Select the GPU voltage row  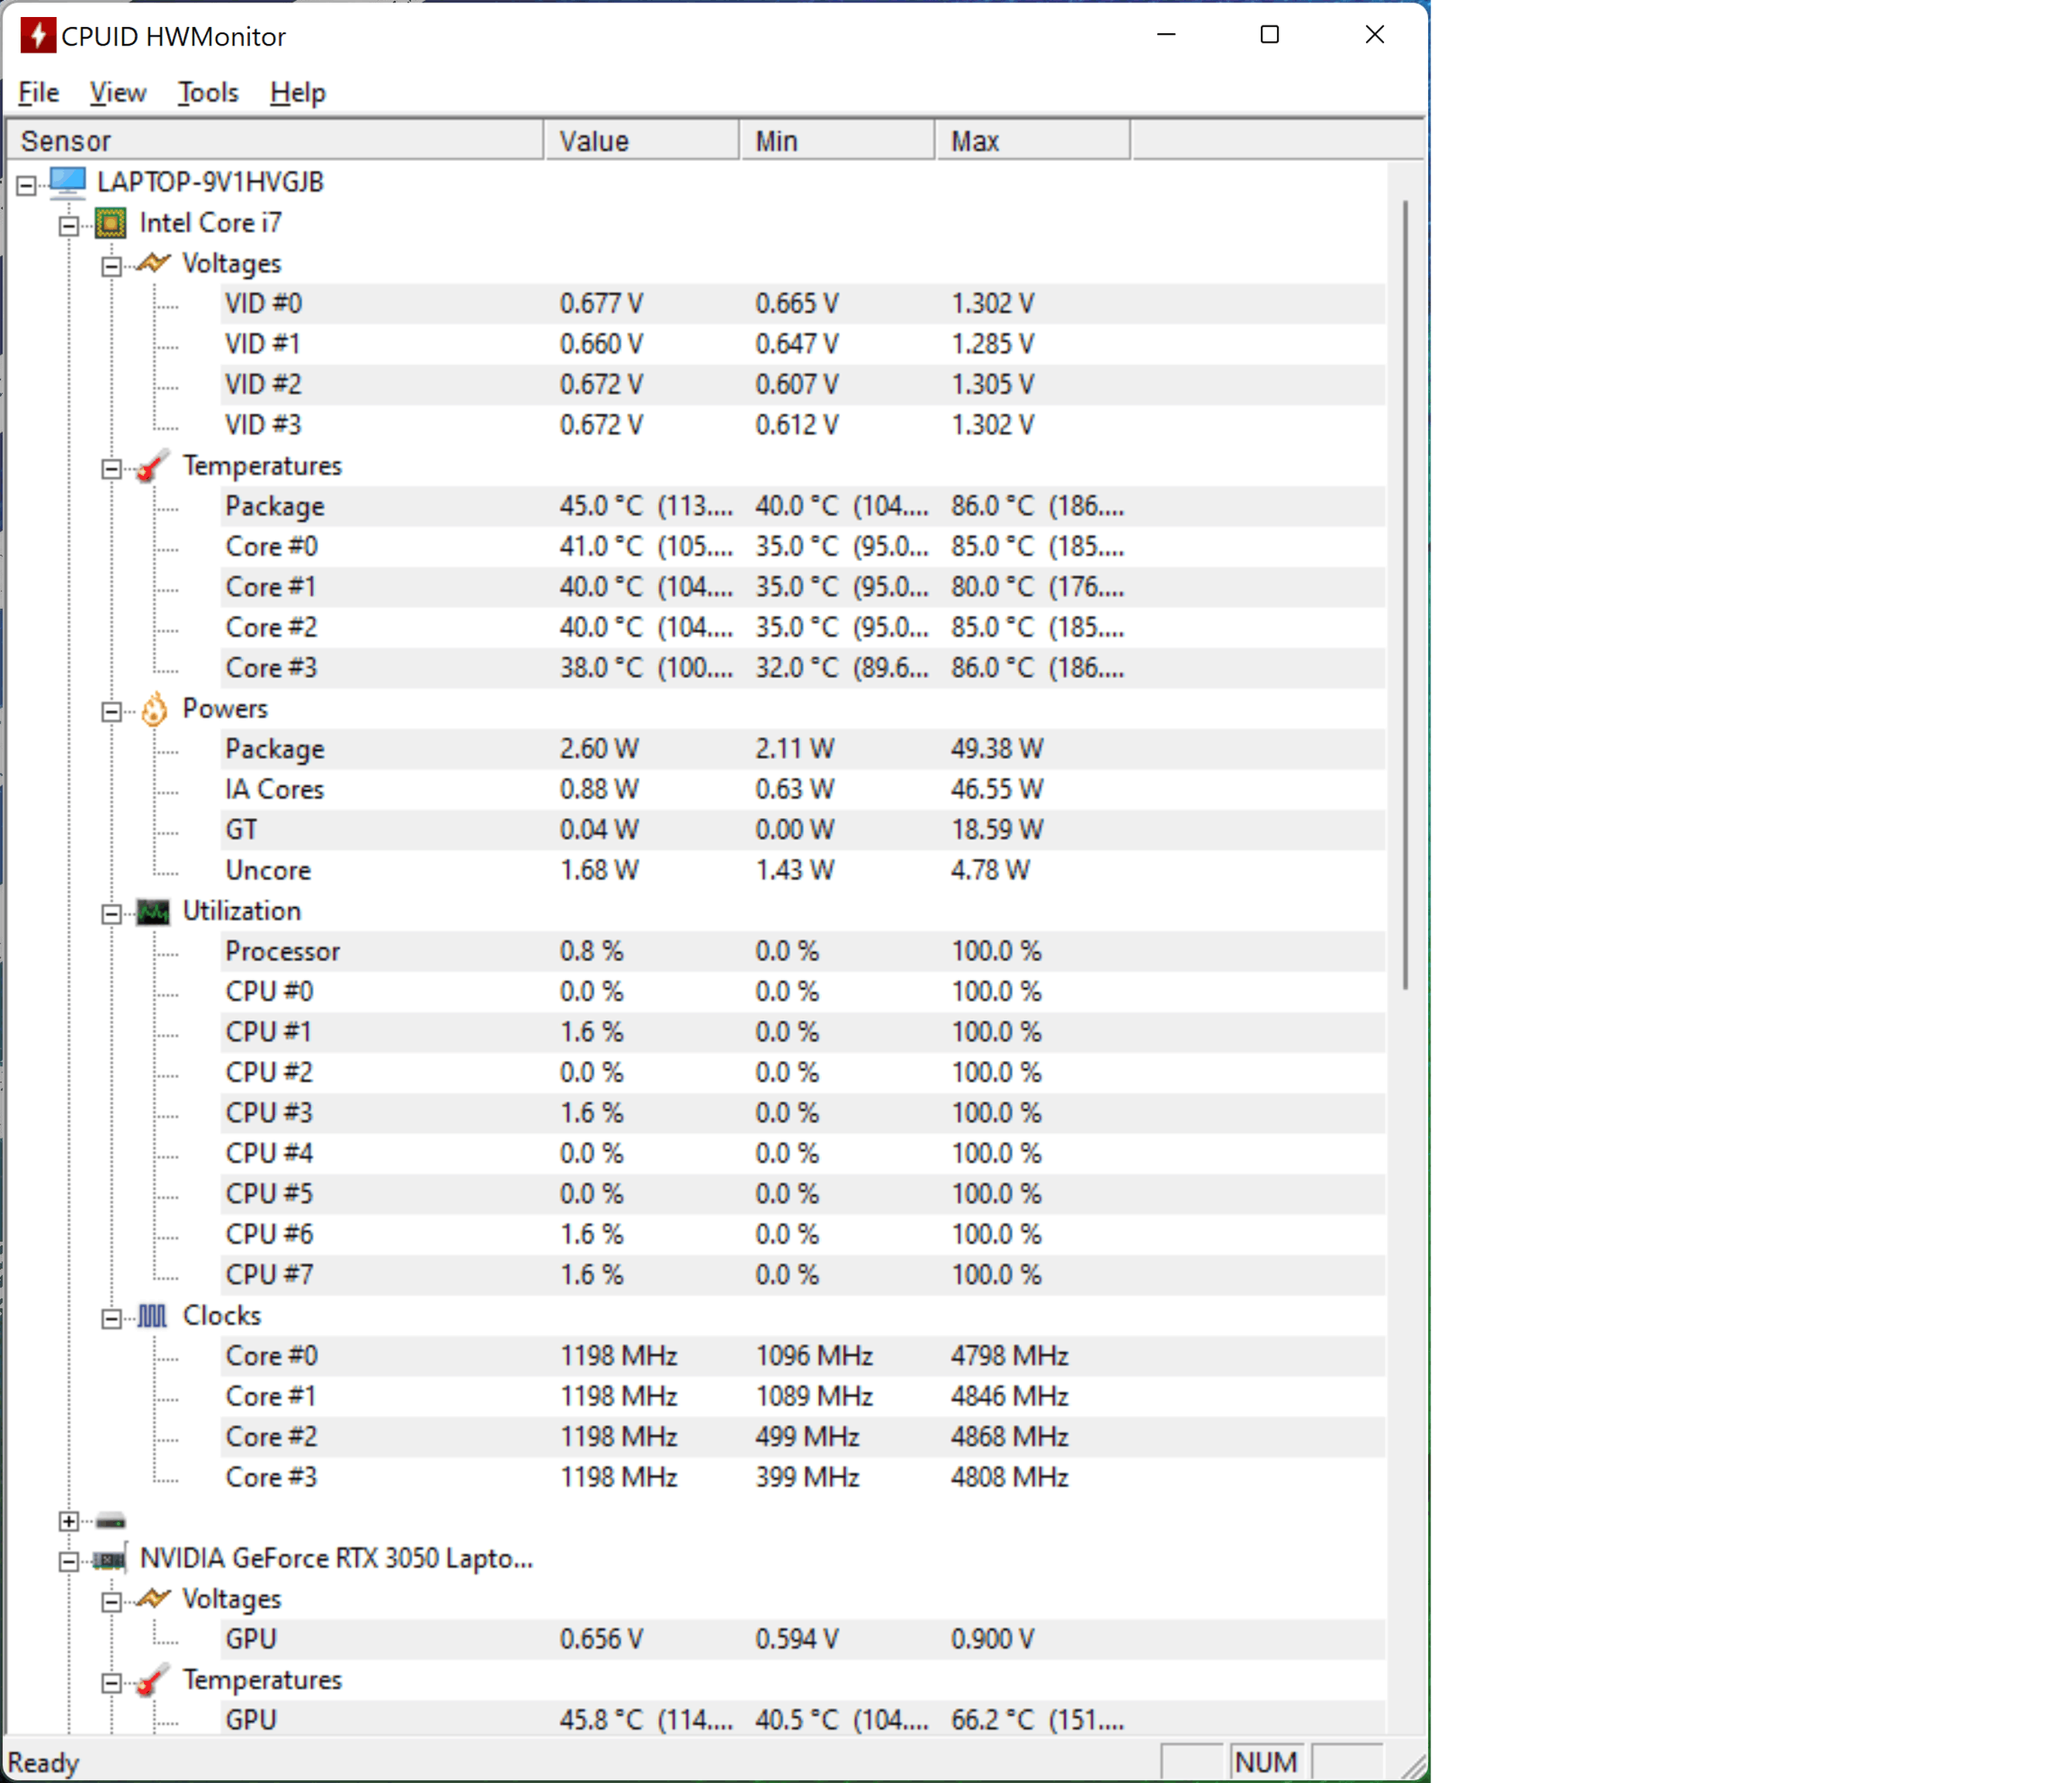tap(803, 1640)
